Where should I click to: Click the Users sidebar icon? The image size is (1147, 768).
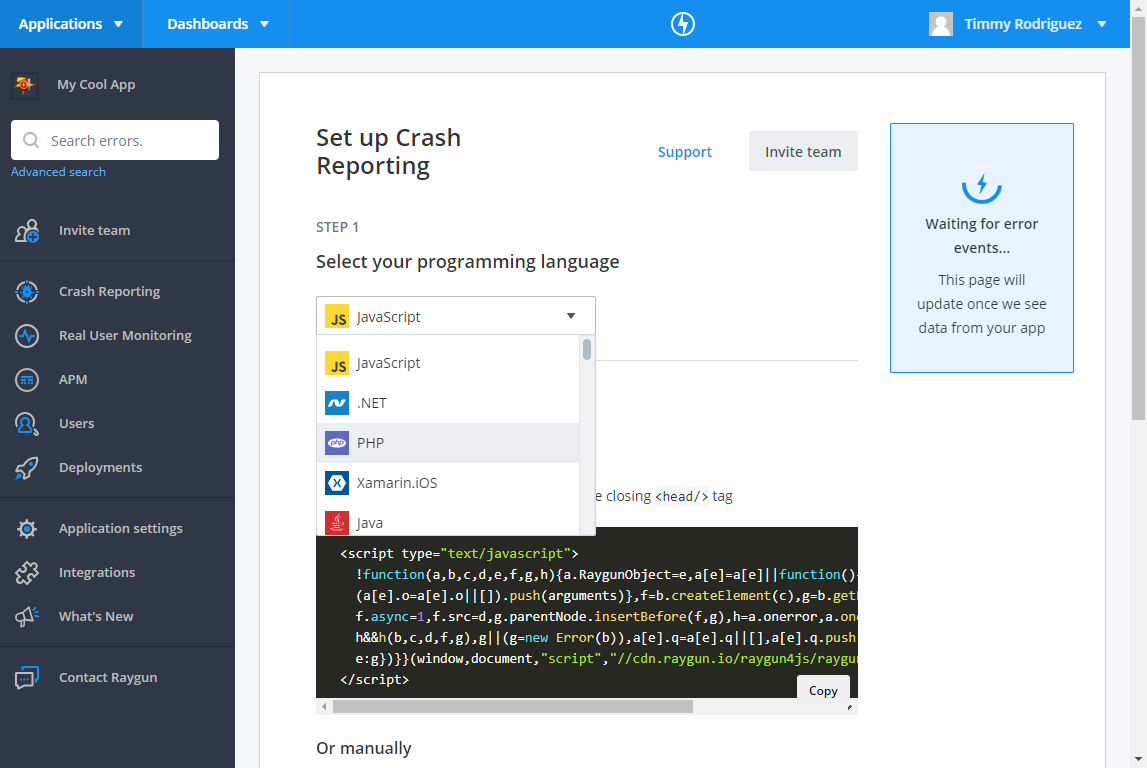click(x=27, y=423)
